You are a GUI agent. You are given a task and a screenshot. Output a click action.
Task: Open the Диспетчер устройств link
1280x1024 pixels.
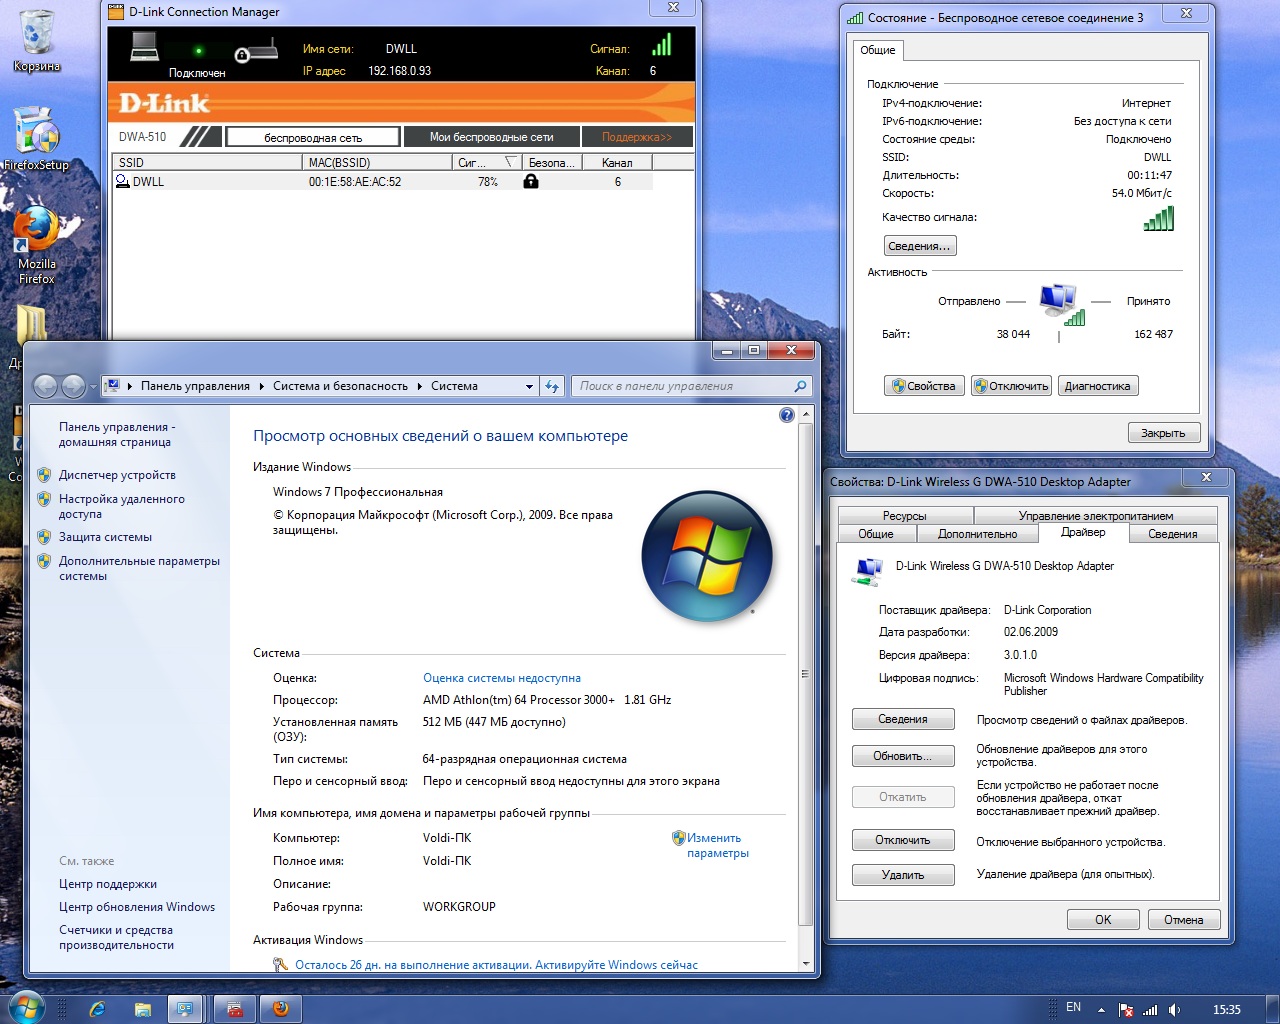[117, 475]
